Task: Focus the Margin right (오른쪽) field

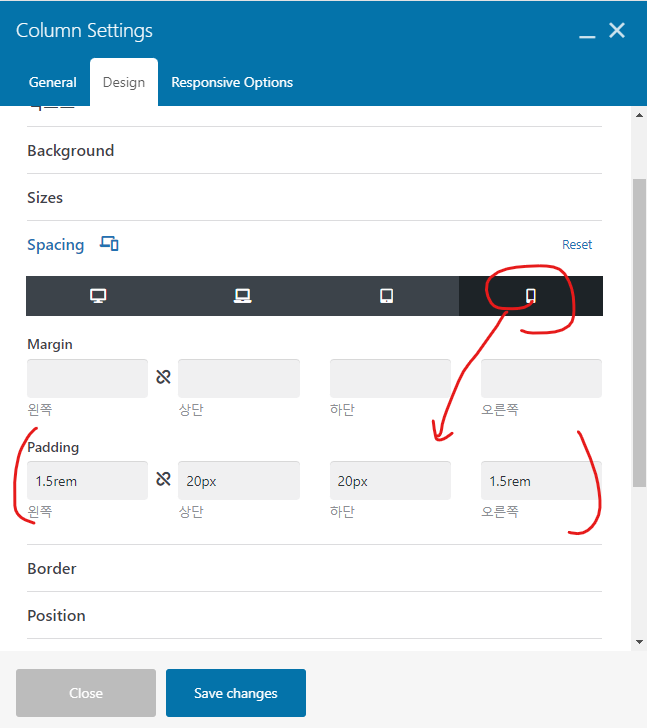Action: (x=541, y=378)
